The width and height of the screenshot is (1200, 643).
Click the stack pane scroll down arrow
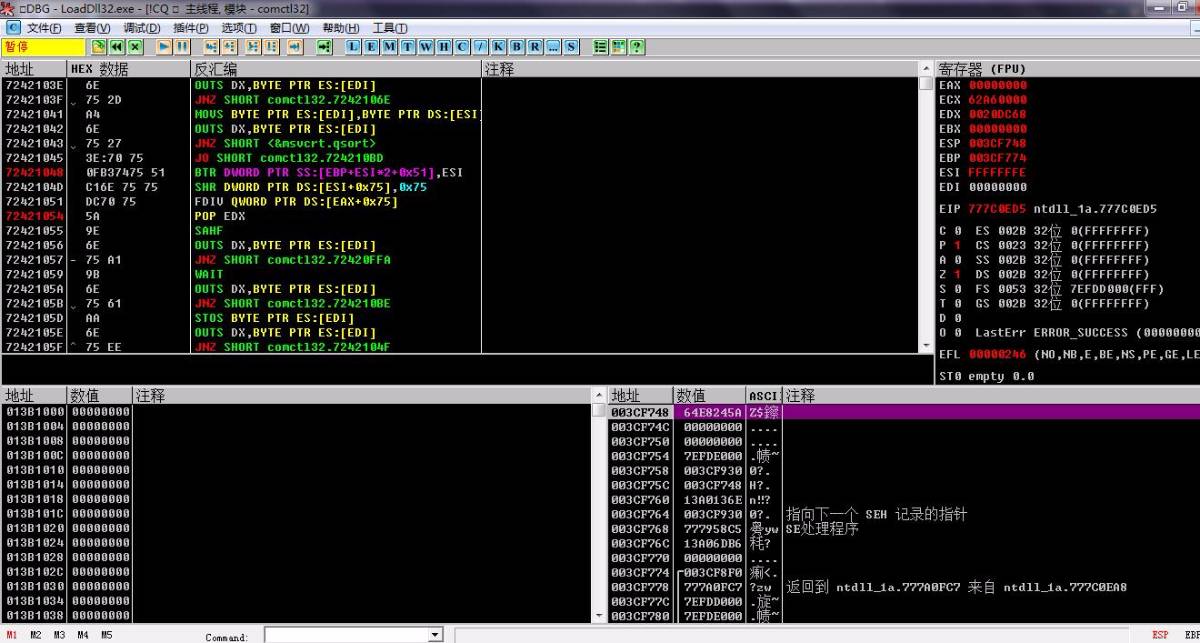click(x=599, y=616)
